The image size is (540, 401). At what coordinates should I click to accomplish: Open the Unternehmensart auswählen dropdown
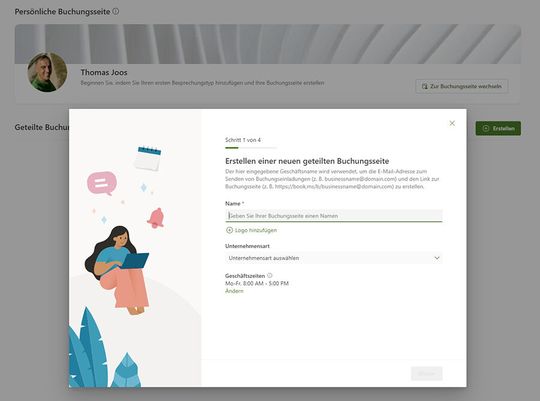[334, 258]
